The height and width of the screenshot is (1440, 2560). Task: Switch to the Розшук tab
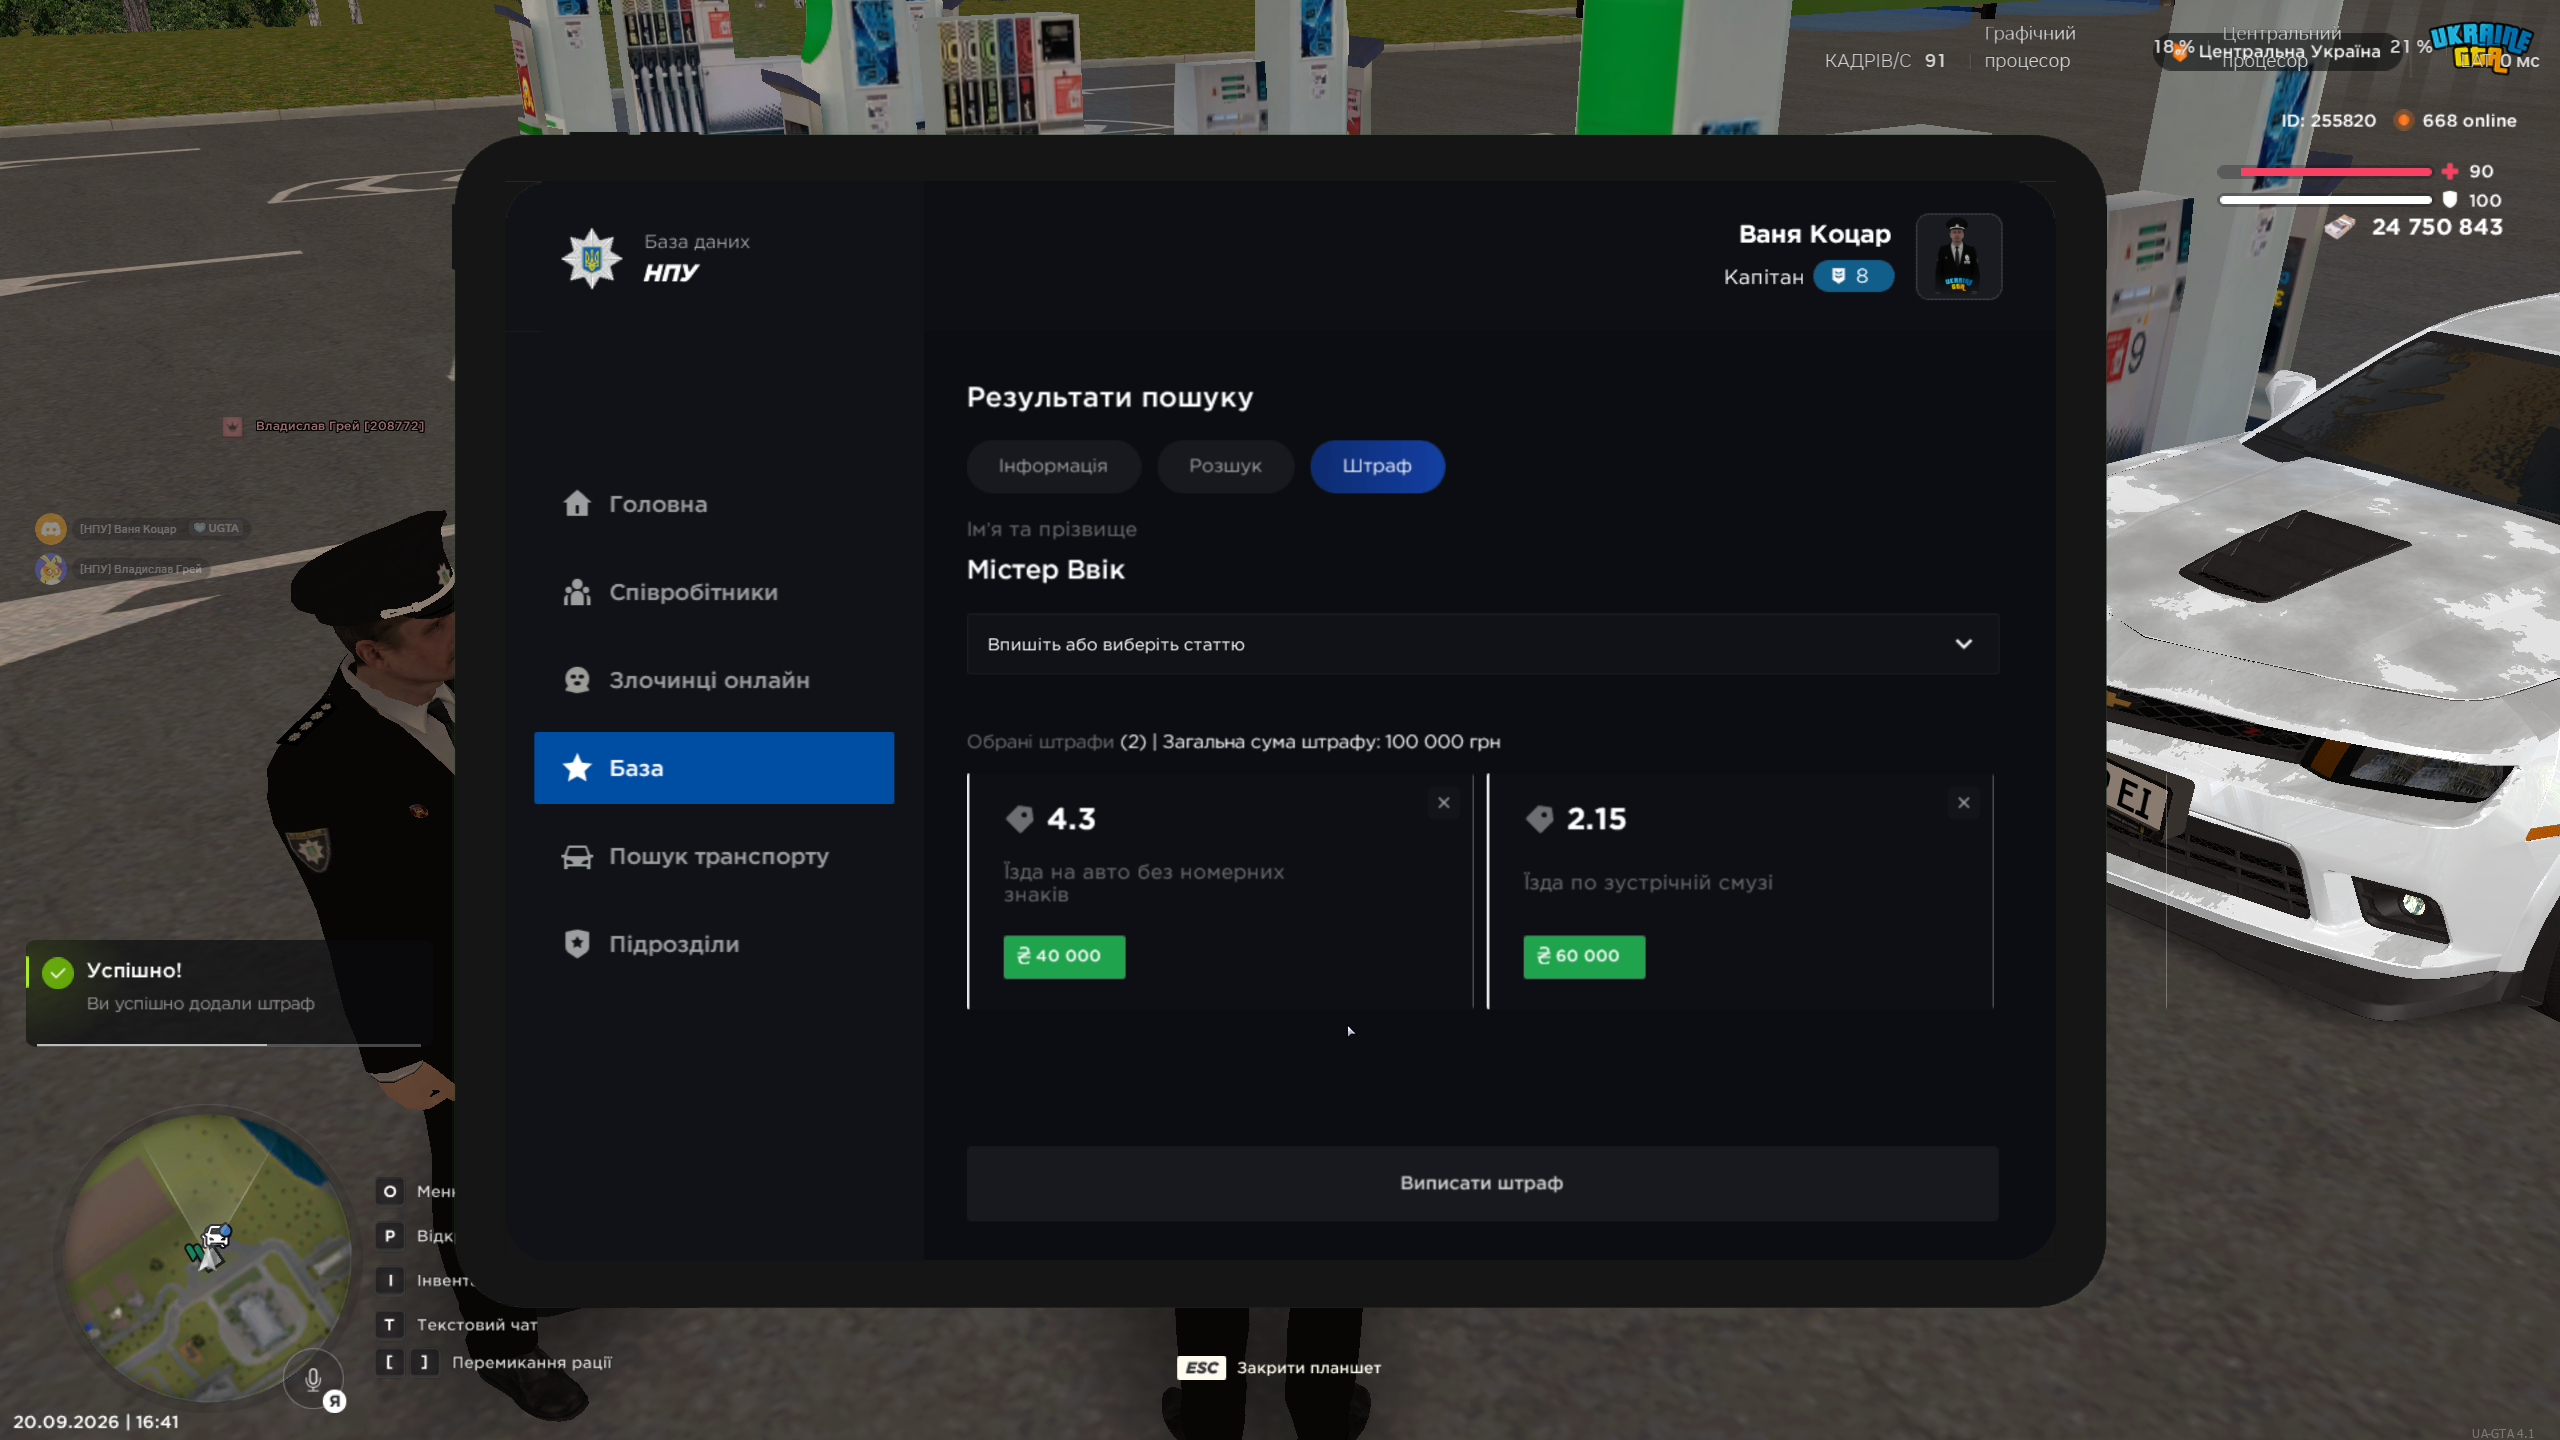(1225, 466)
